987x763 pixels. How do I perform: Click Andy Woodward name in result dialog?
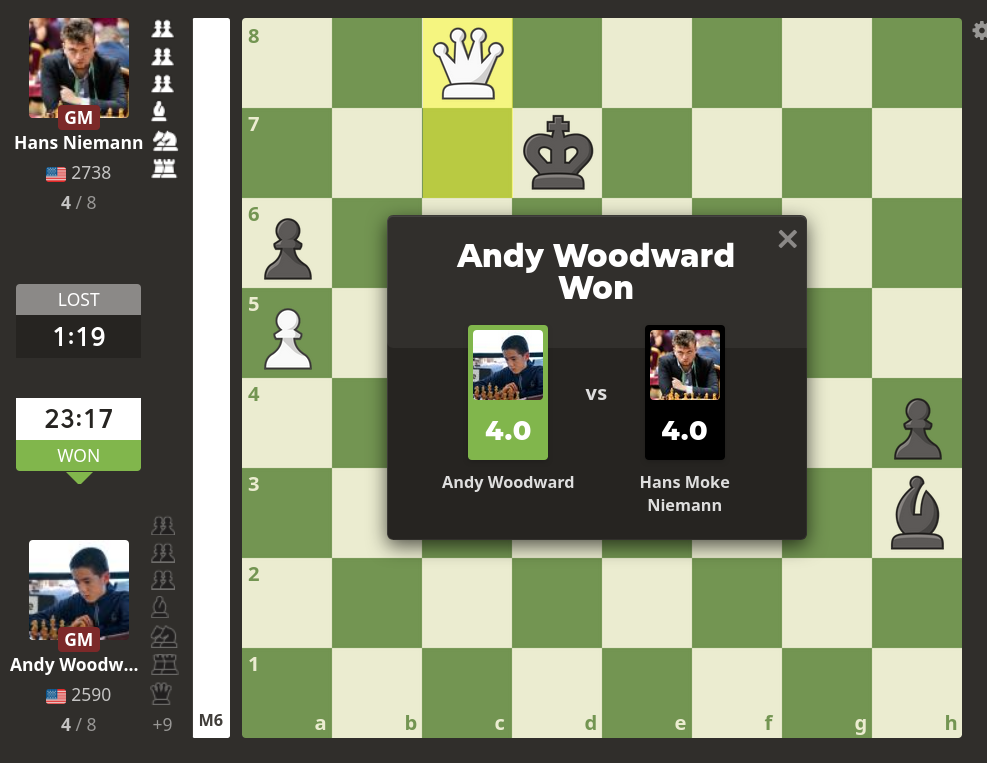click(x=508, y=482)
